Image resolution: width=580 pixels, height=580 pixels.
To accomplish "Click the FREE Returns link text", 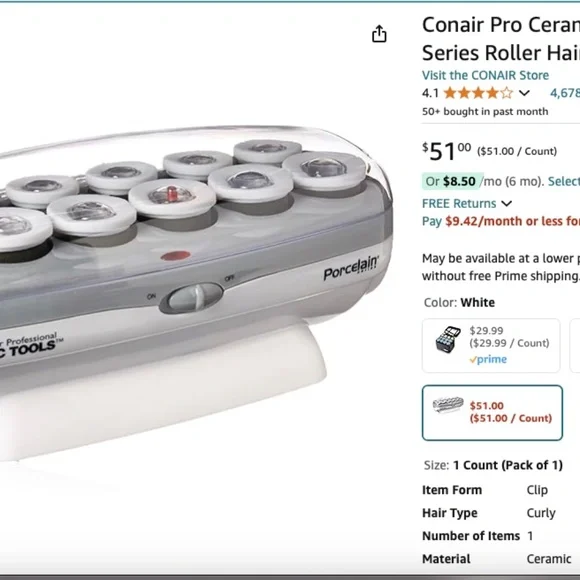I will point(459,203).
